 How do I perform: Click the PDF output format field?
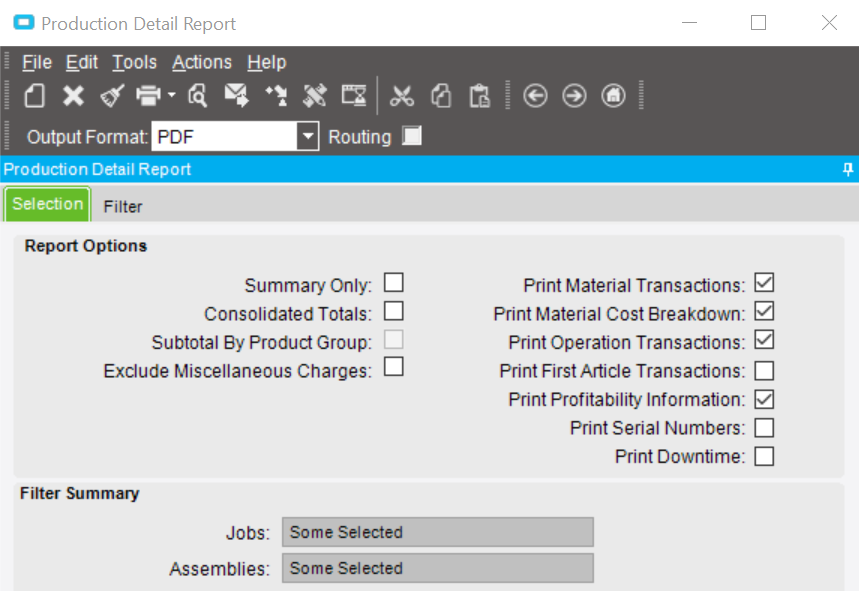point(225,136)
